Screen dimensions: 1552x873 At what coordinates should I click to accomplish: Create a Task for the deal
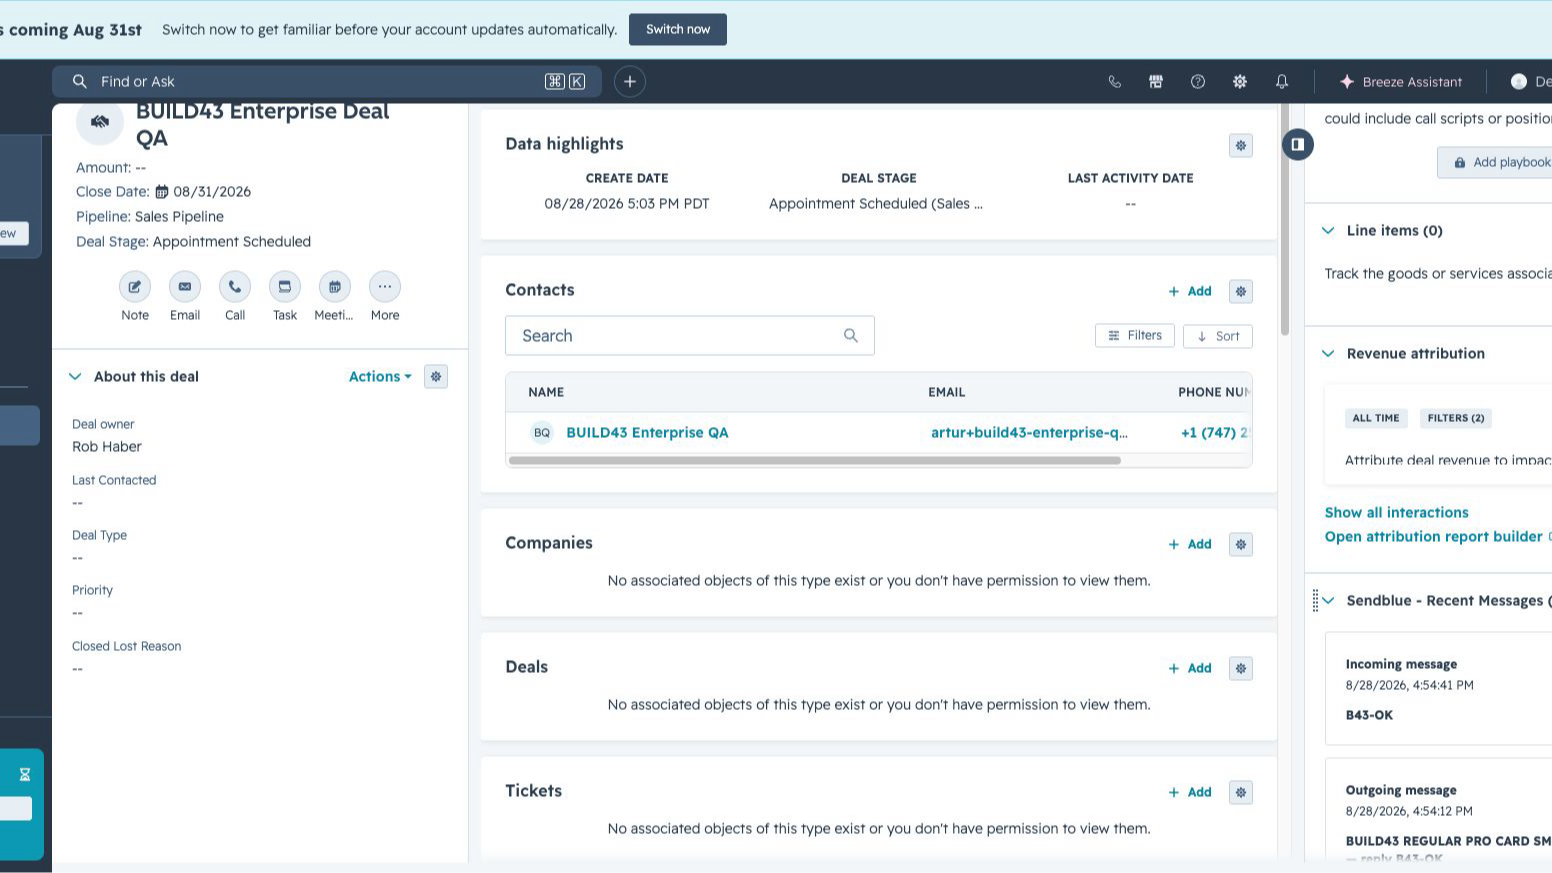[285, 287]
